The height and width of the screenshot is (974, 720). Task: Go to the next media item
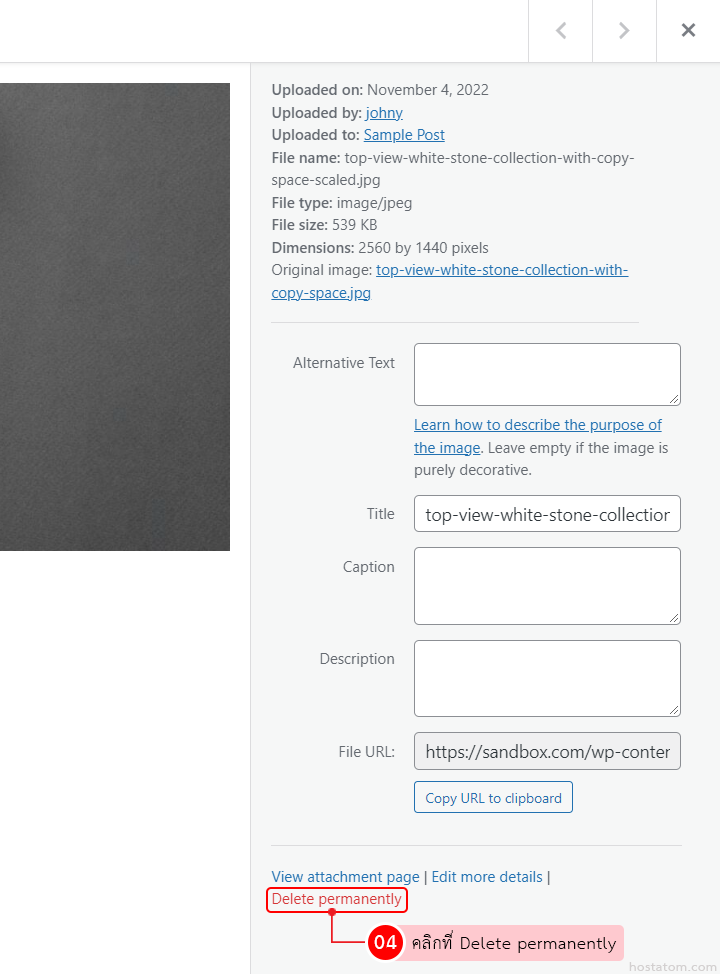(x=624, y=31)
